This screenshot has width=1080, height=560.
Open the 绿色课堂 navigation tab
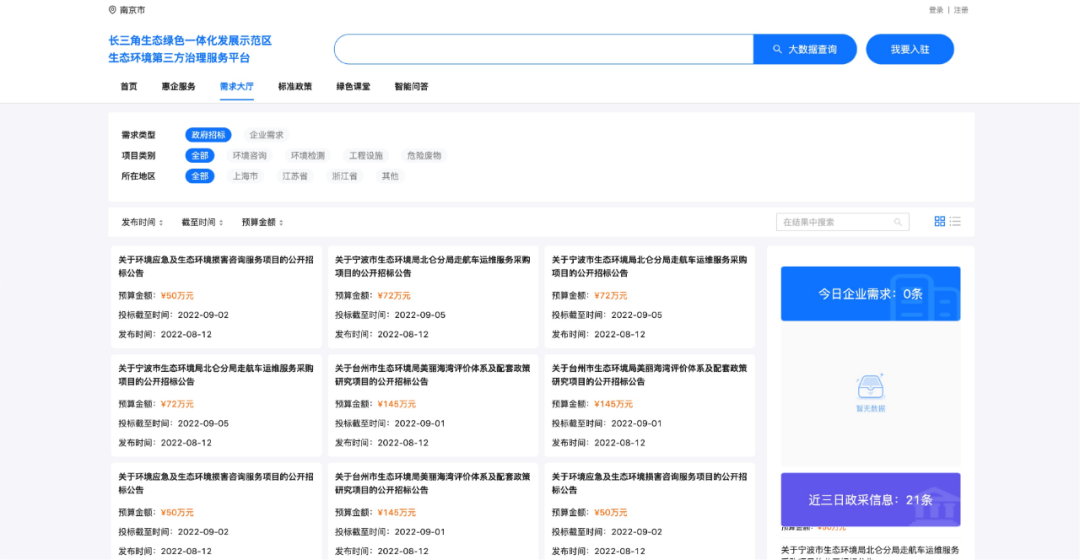(x=353, y=87)
